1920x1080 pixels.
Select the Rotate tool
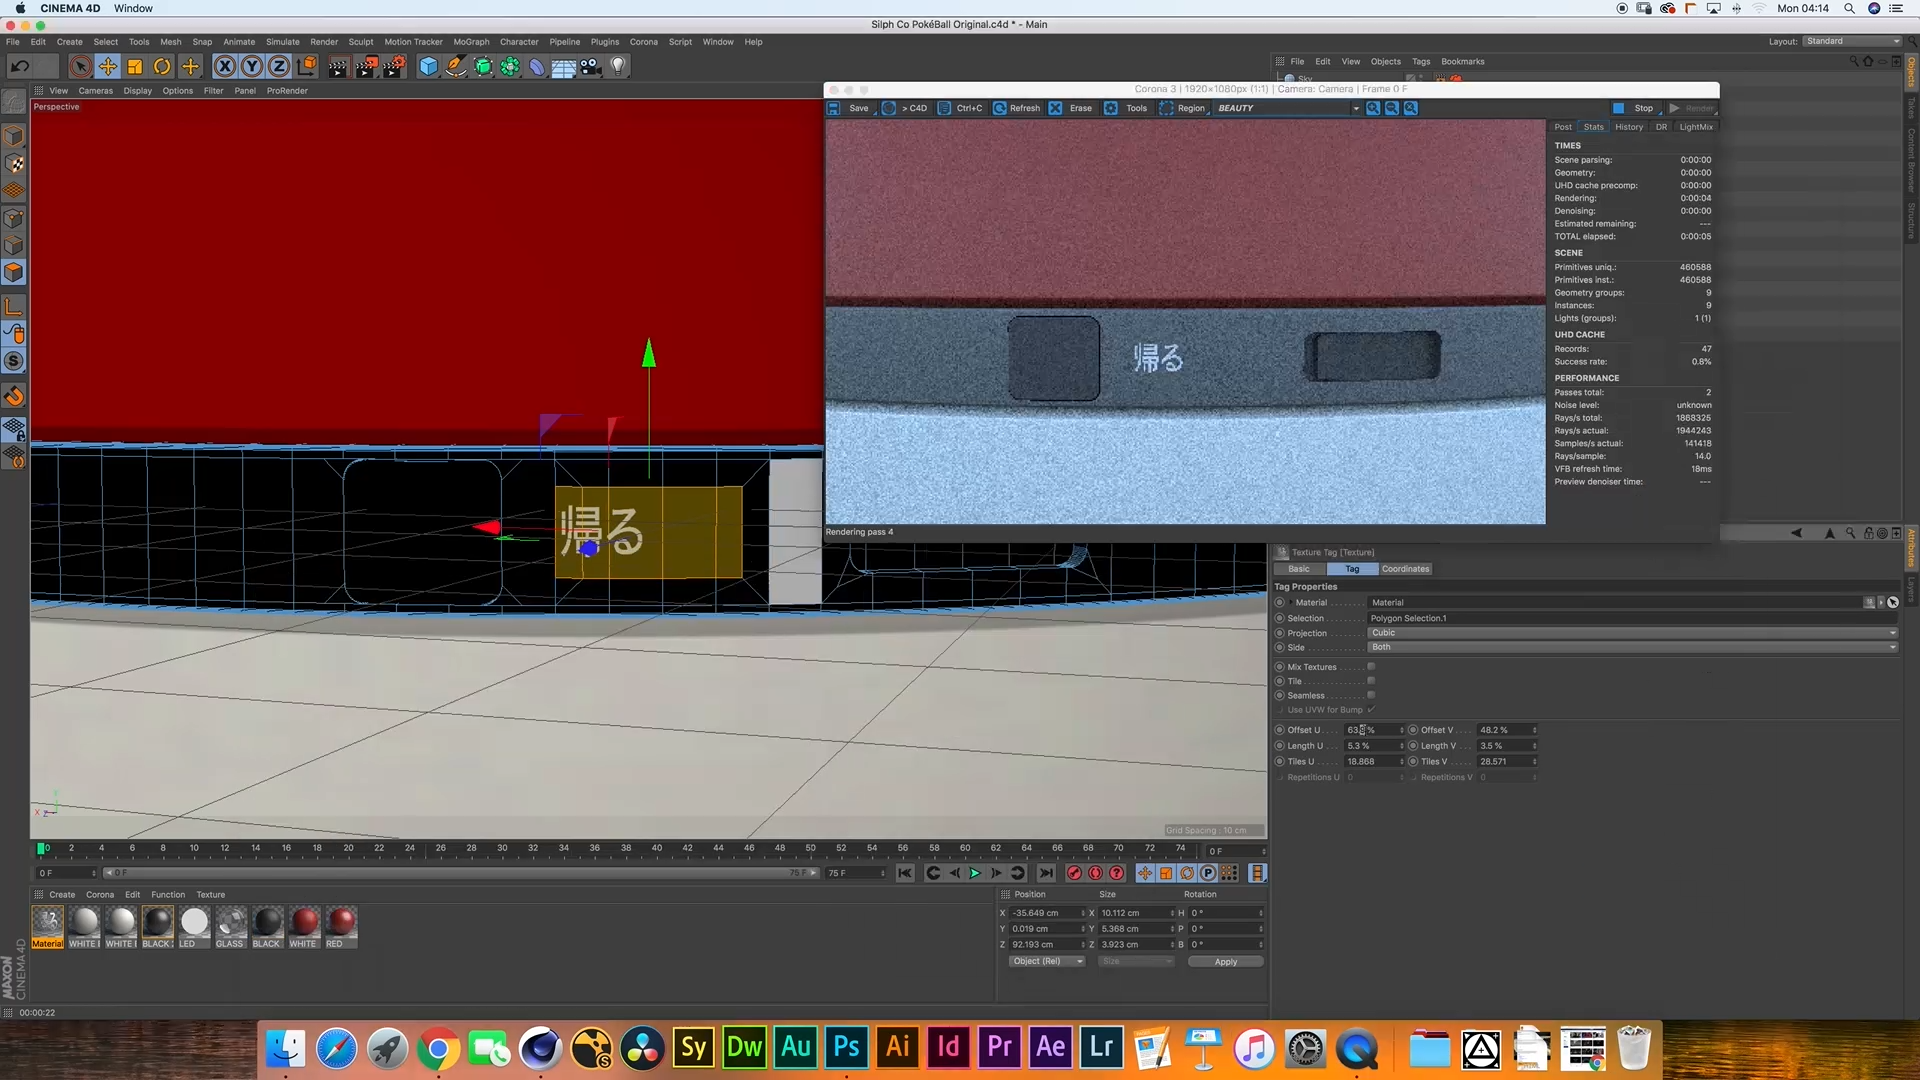(x=162, y=66)
